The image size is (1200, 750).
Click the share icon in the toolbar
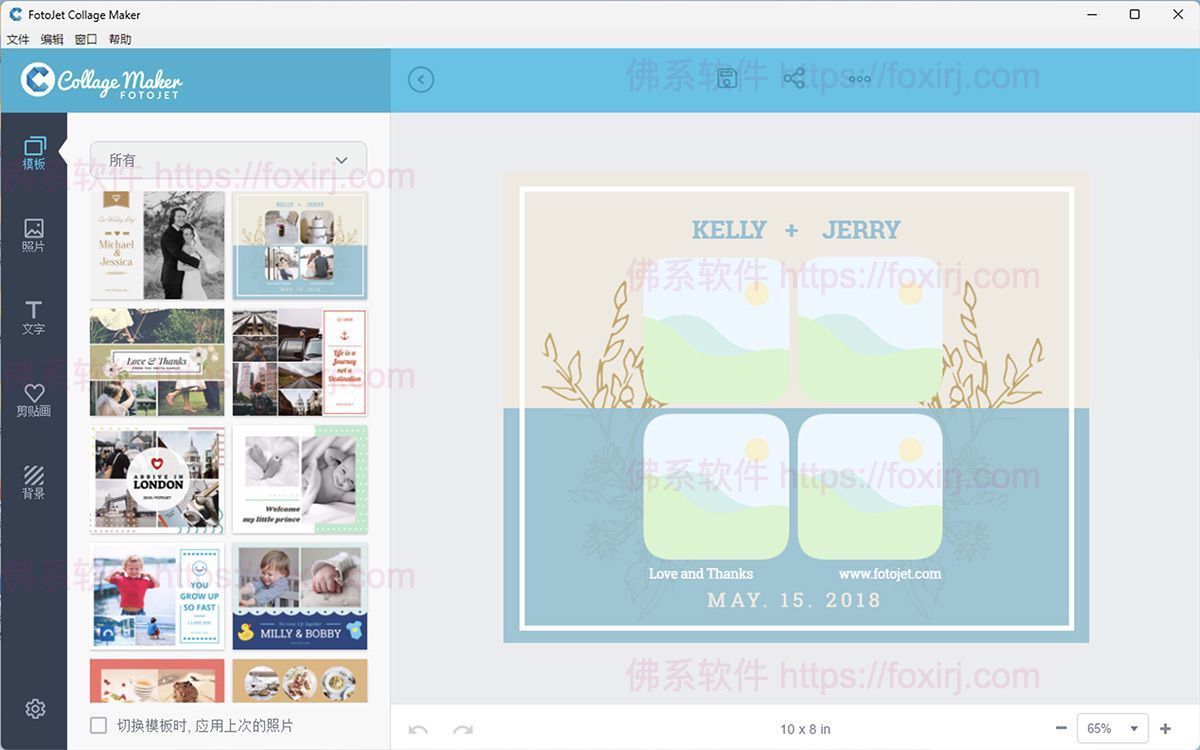(x=794, y=77)
